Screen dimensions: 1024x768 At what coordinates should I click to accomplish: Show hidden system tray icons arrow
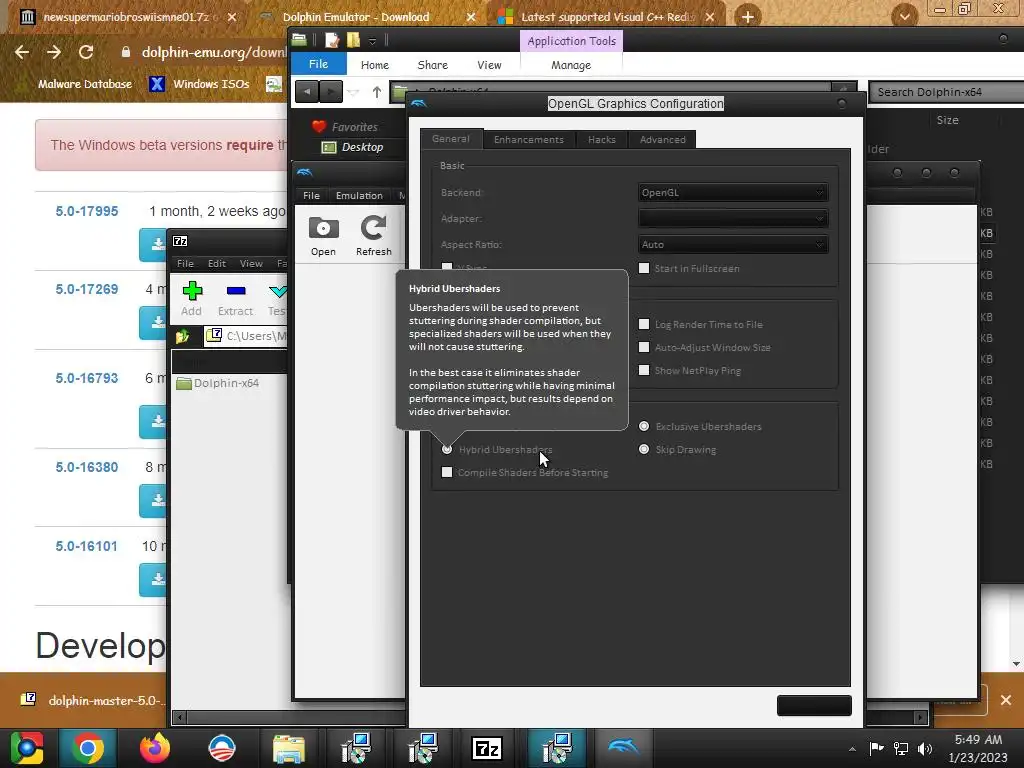coord(852,749)
